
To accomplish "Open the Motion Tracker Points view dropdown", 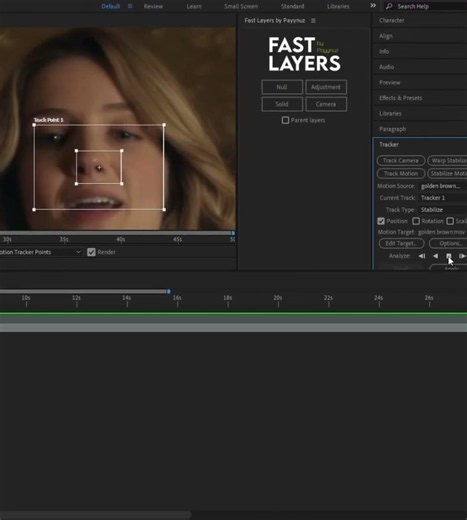I will (41, 252).
